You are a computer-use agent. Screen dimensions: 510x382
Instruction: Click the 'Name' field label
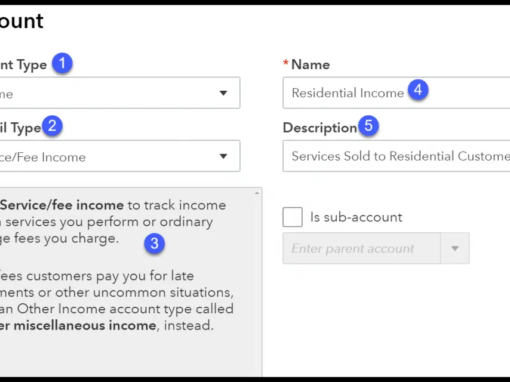click(310, 65)
